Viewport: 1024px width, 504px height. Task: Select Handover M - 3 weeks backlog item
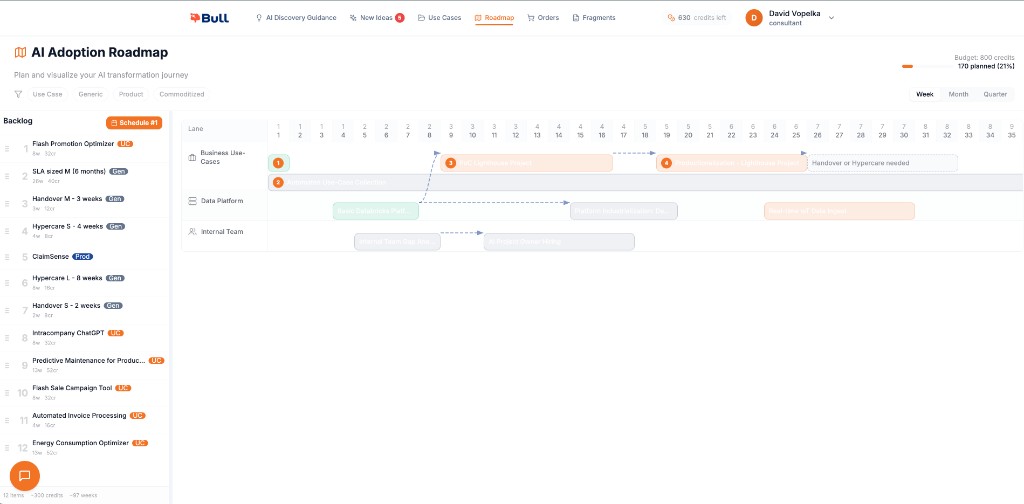pos(85,203)
